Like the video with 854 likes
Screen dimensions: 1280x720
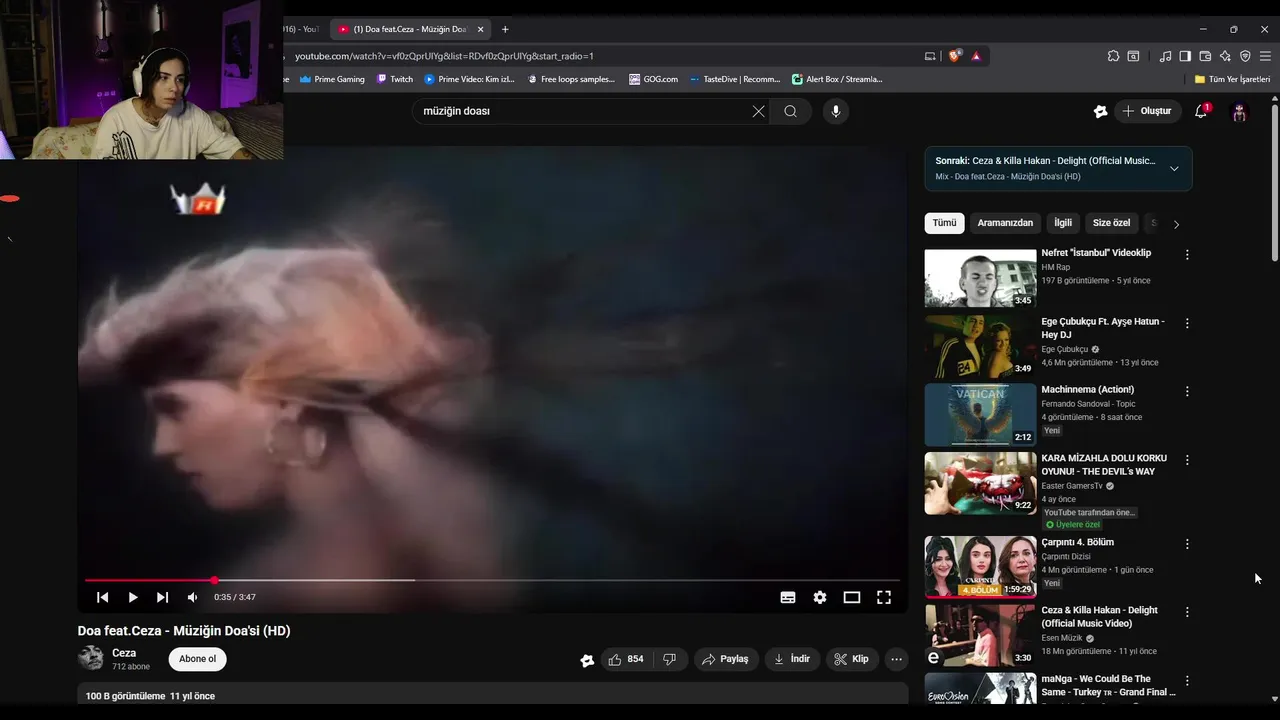click(626, 659)
